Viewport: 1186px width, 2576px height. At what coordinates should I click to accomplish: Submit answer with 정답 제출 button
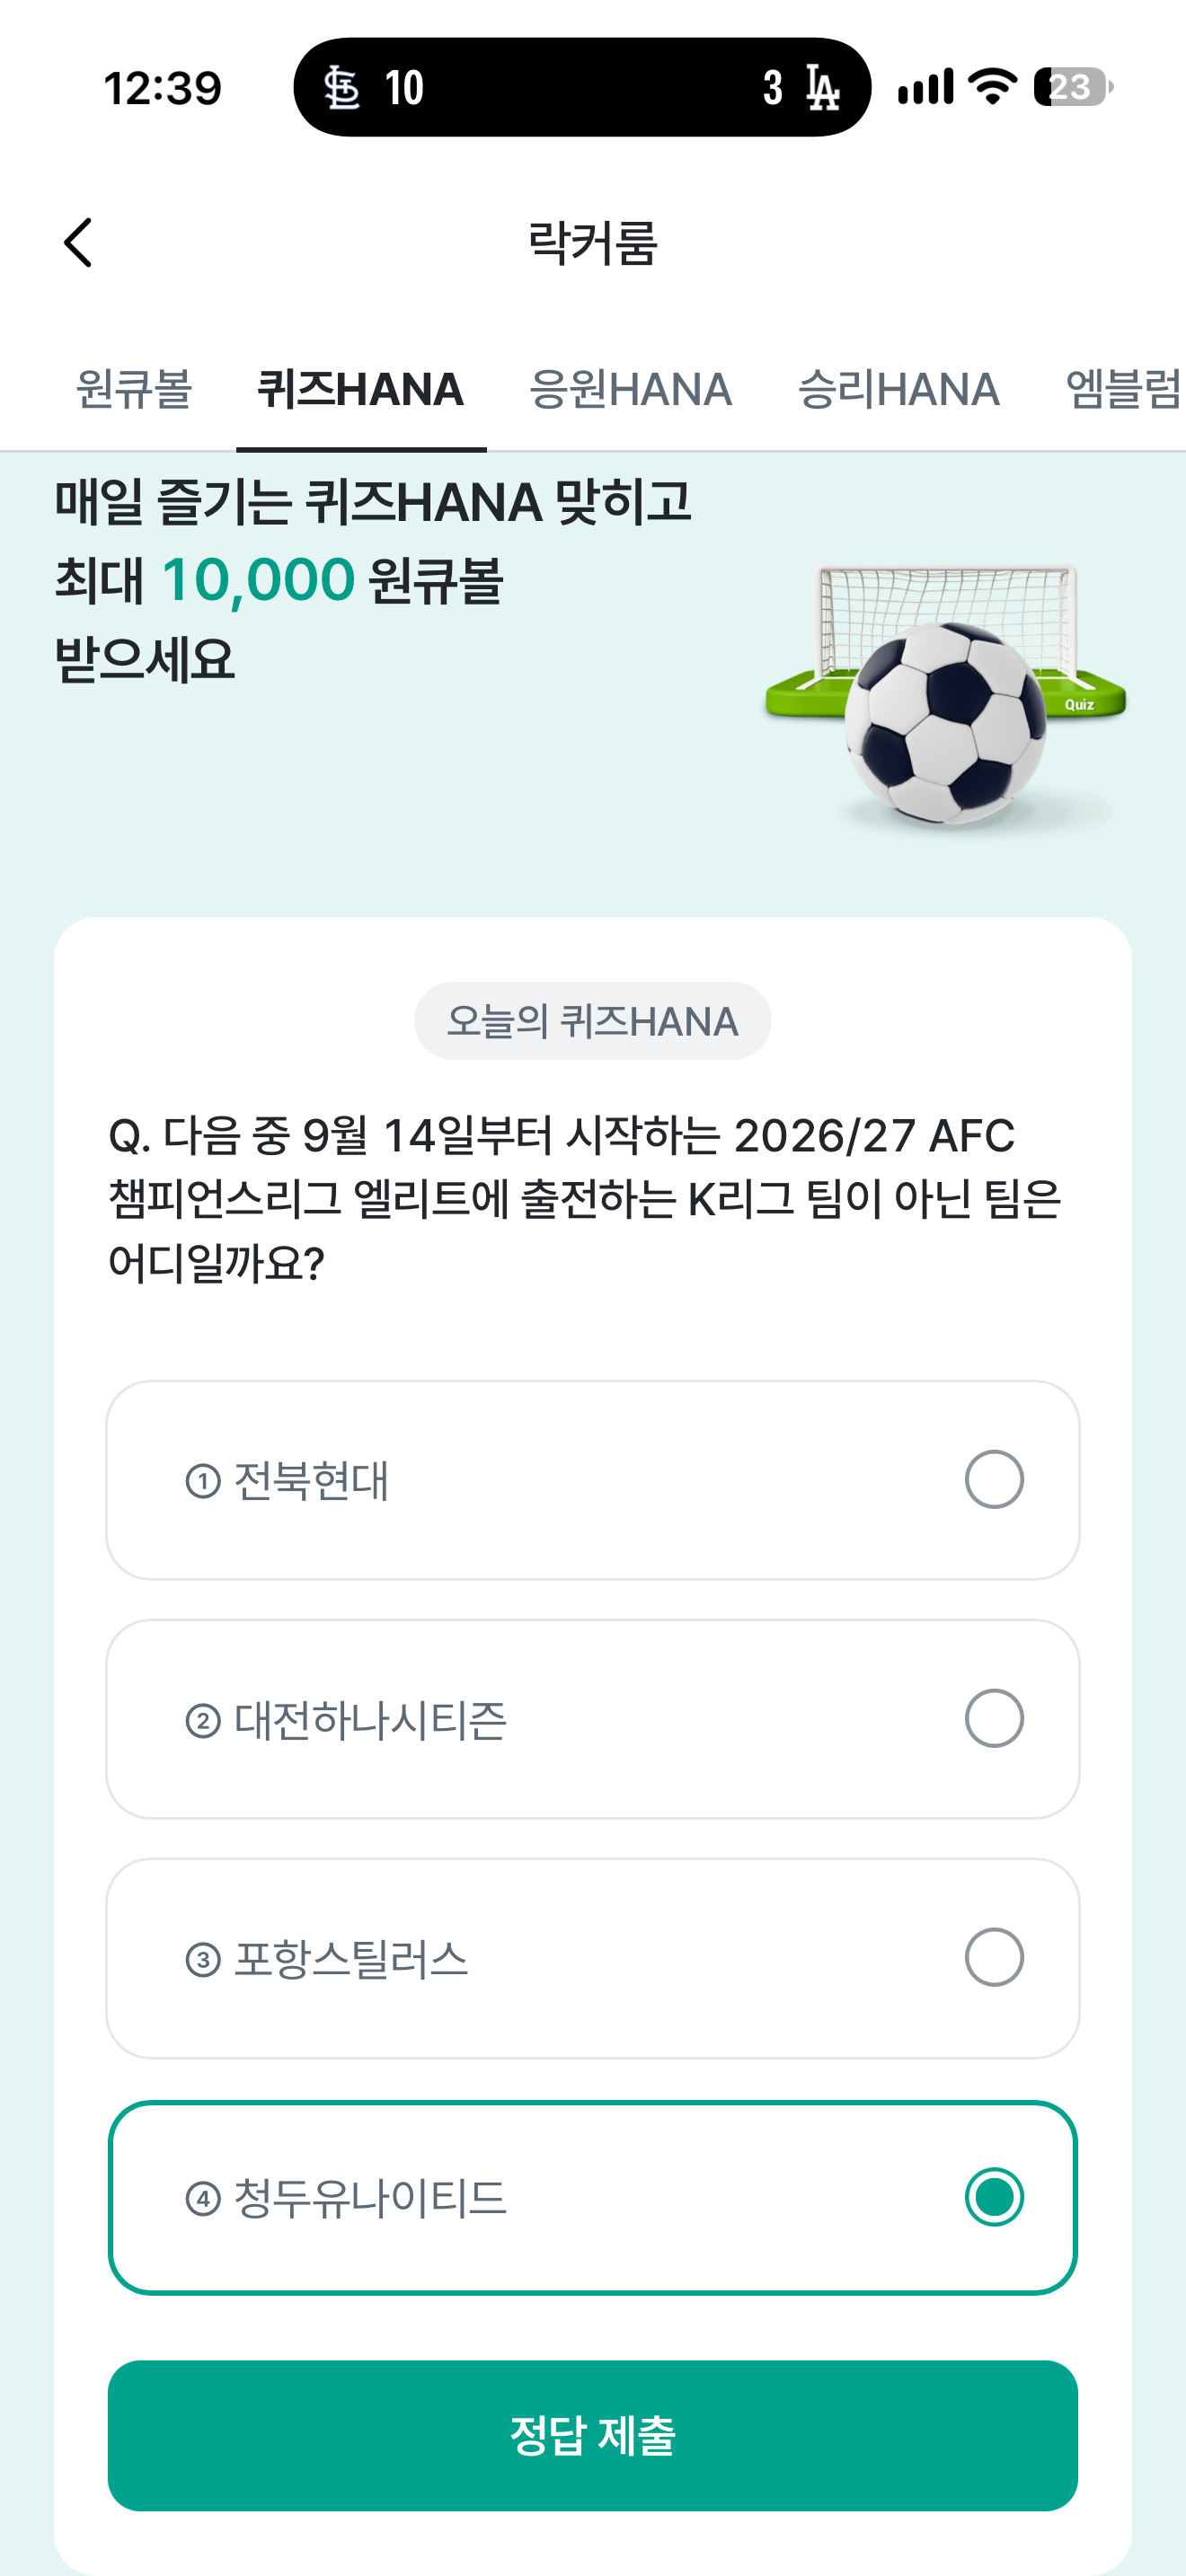[593, 2435]
